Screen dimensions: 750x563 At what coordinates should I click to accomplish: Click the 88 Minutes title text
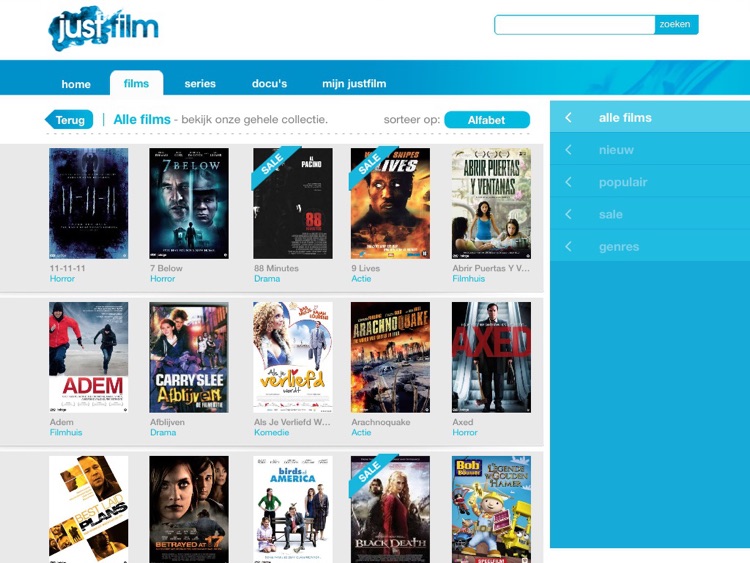[x=276, y=268]
